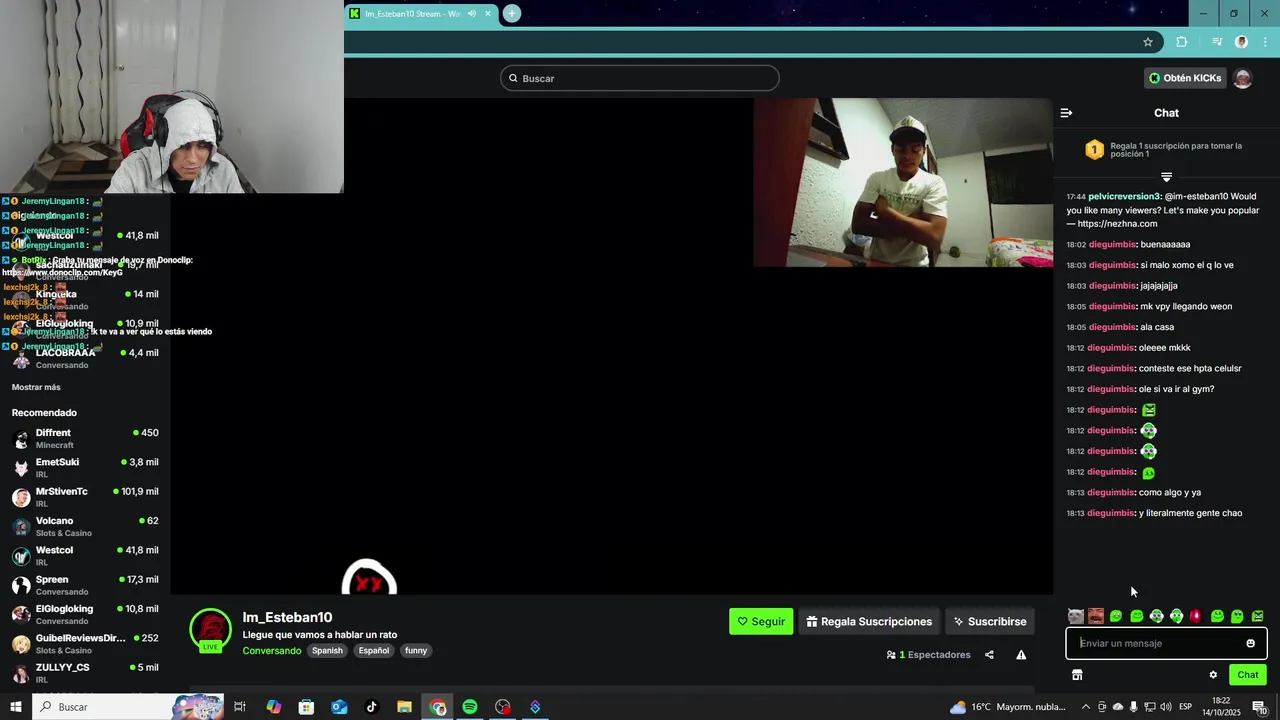
Task: Bookmark this page with star icon
Action: coord(1148,42)
